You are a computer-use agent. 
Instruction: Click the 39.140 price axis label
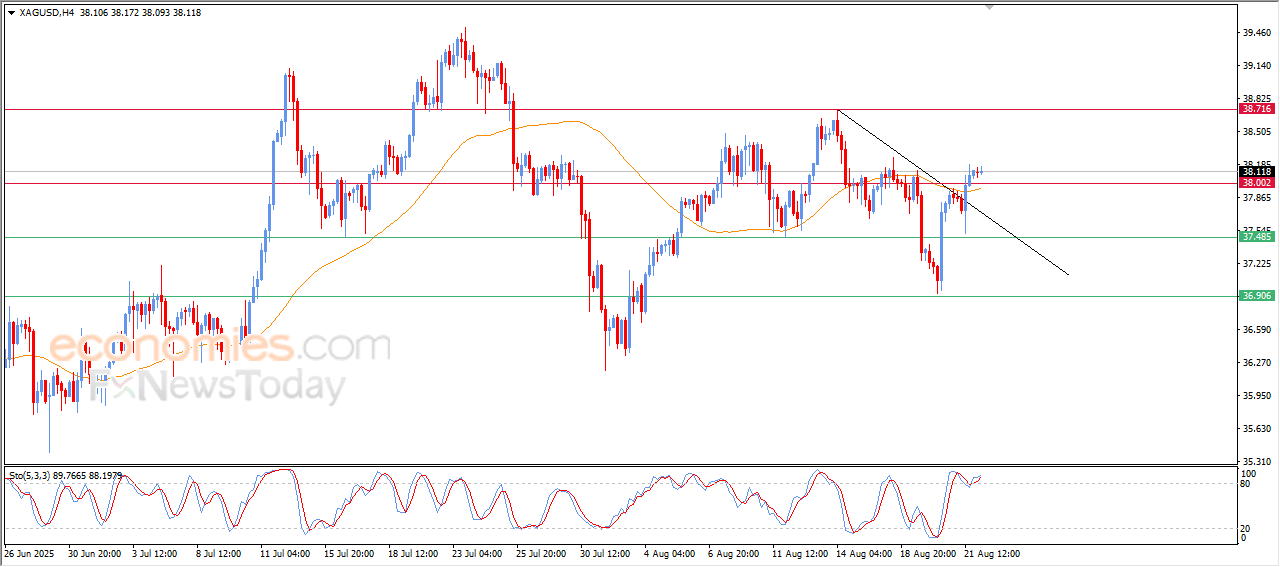(1256, 66)
